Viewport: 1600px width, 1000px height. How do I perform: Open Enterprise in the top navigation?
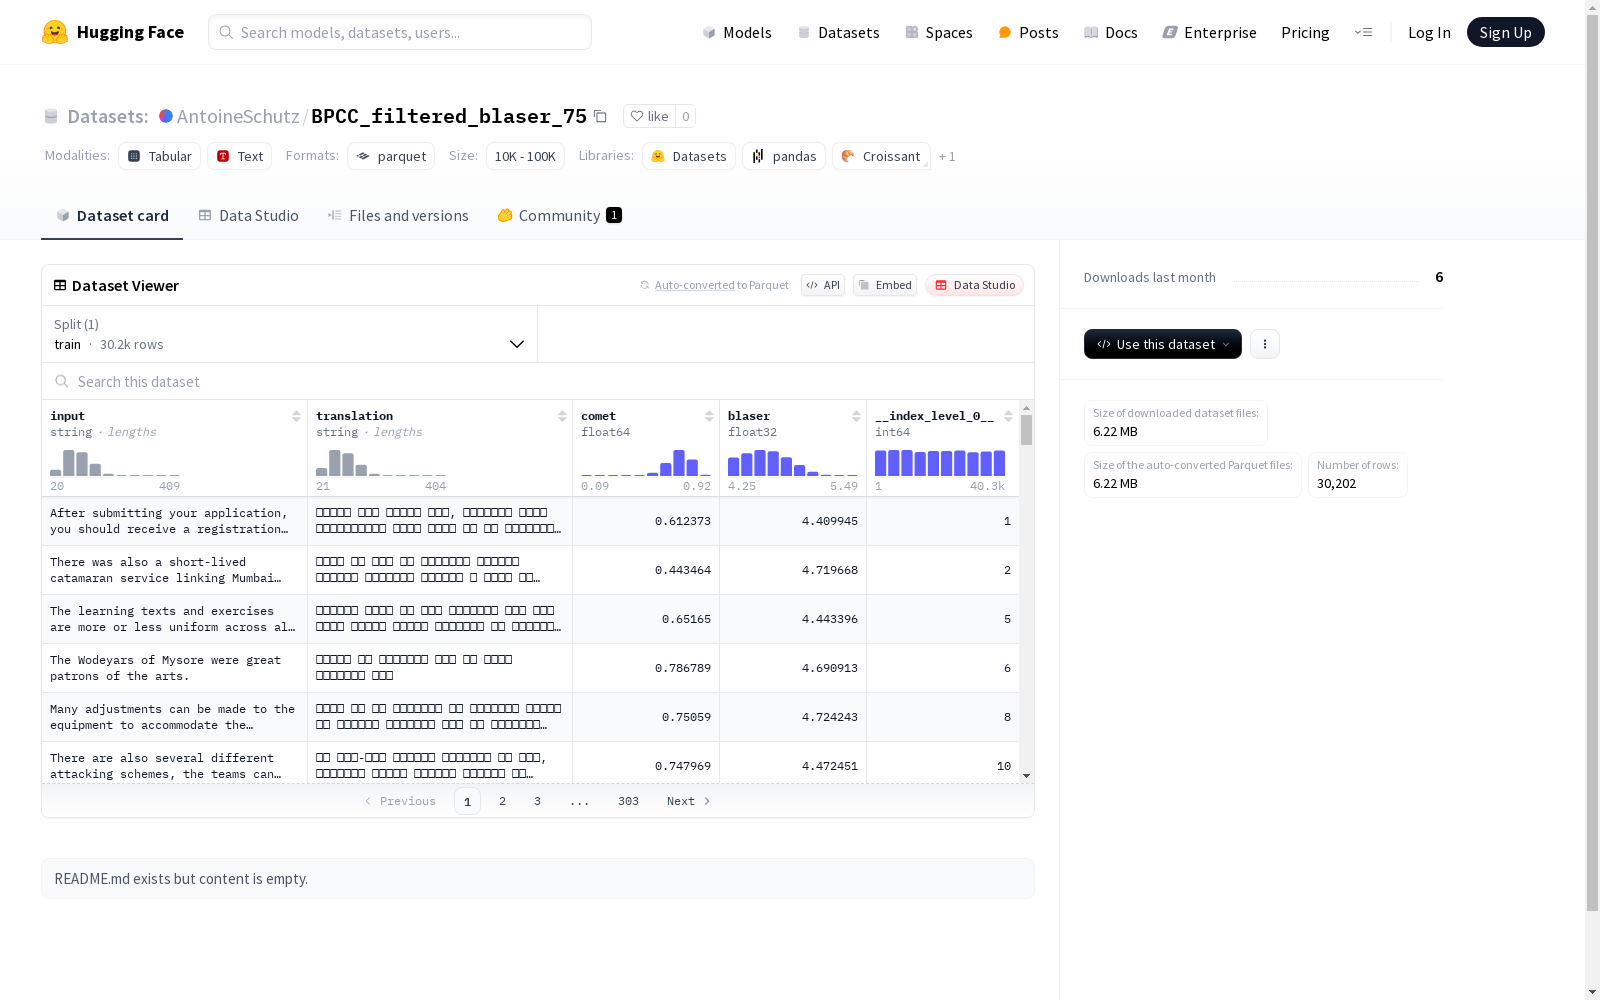click(x=1210, y=32)
